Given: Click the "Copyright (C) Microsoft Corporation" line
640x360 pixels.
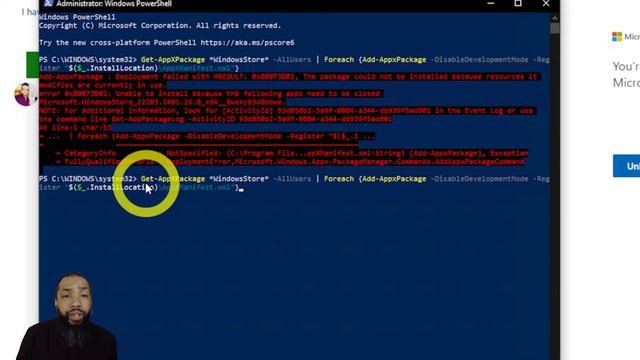Looking at the screenshot, I should coord(160,25).
